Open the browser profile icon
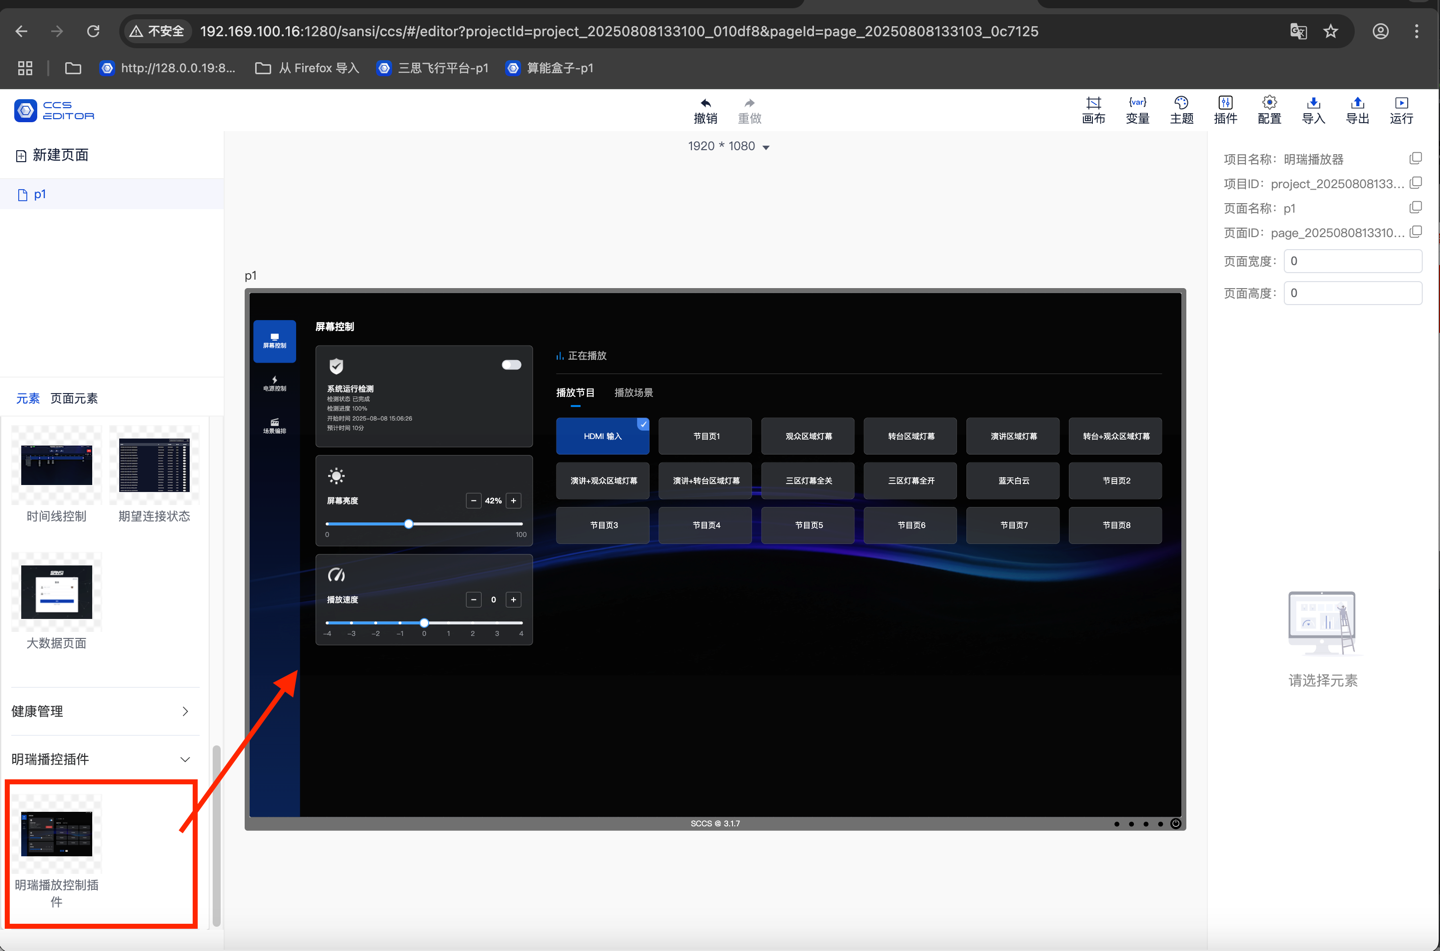 pos(1380,31)
